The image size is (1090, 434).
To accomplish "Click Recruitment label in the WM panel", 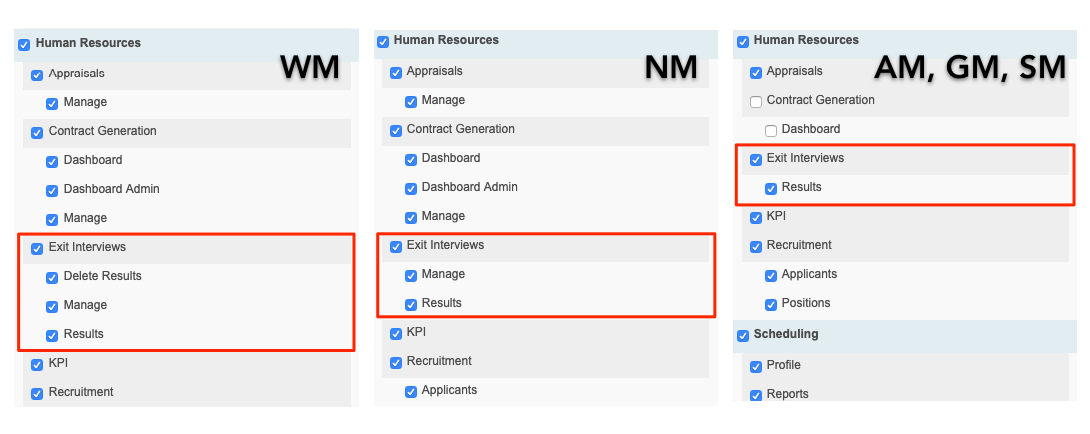I will (x=81, y=392).
